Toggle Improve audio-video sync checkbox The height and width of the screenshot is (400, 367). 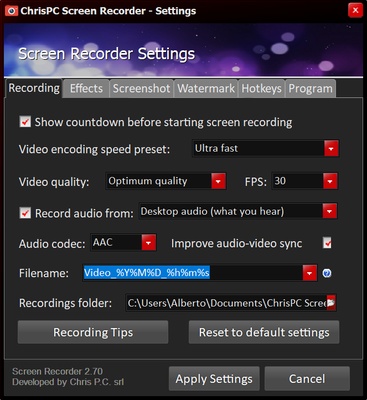[x=327, y=243]
